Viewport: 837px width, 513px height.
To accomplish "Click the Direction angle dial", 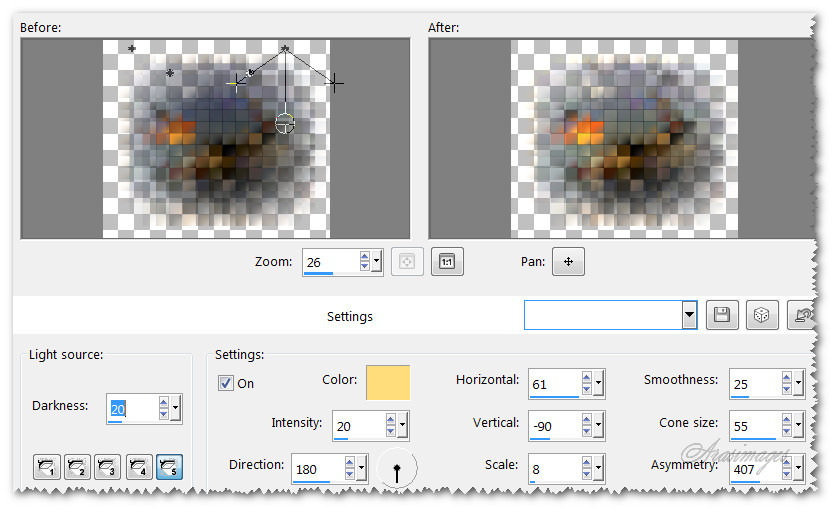I will click(x=397, y=468).
